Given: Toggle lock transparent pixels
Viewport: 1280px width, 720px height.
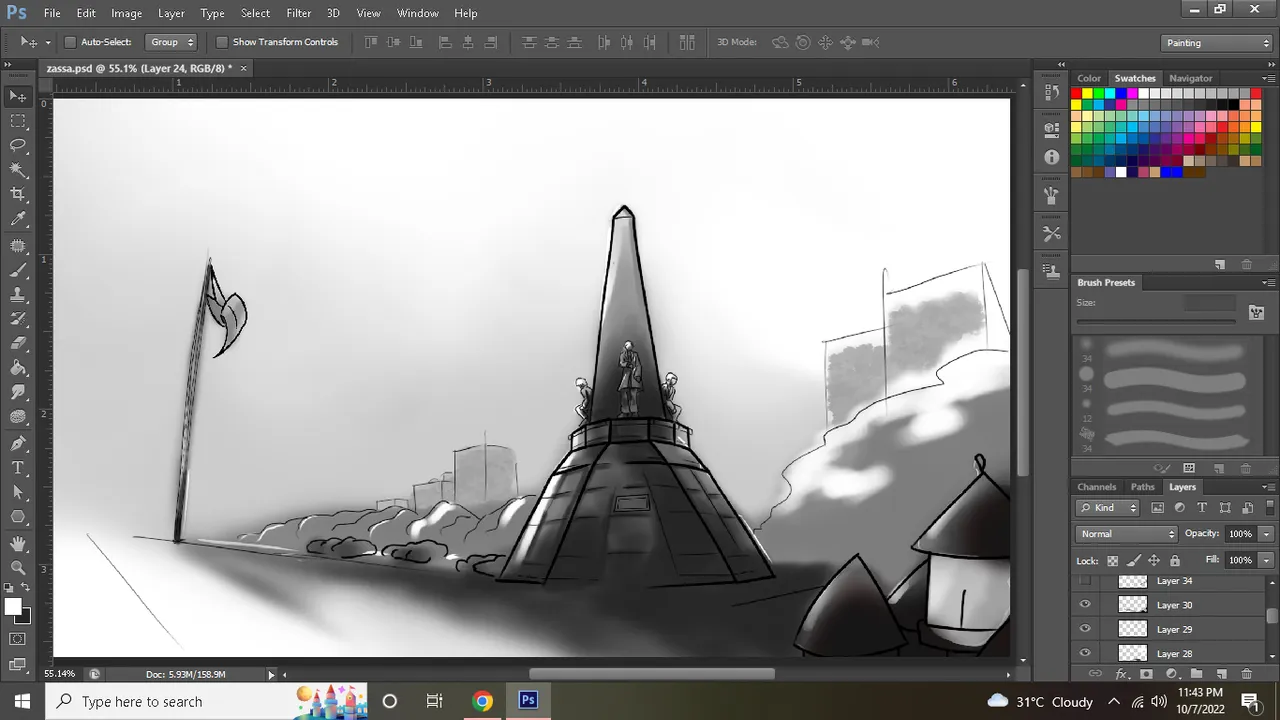Looking at the screenshot, I should pos(1113,561).
